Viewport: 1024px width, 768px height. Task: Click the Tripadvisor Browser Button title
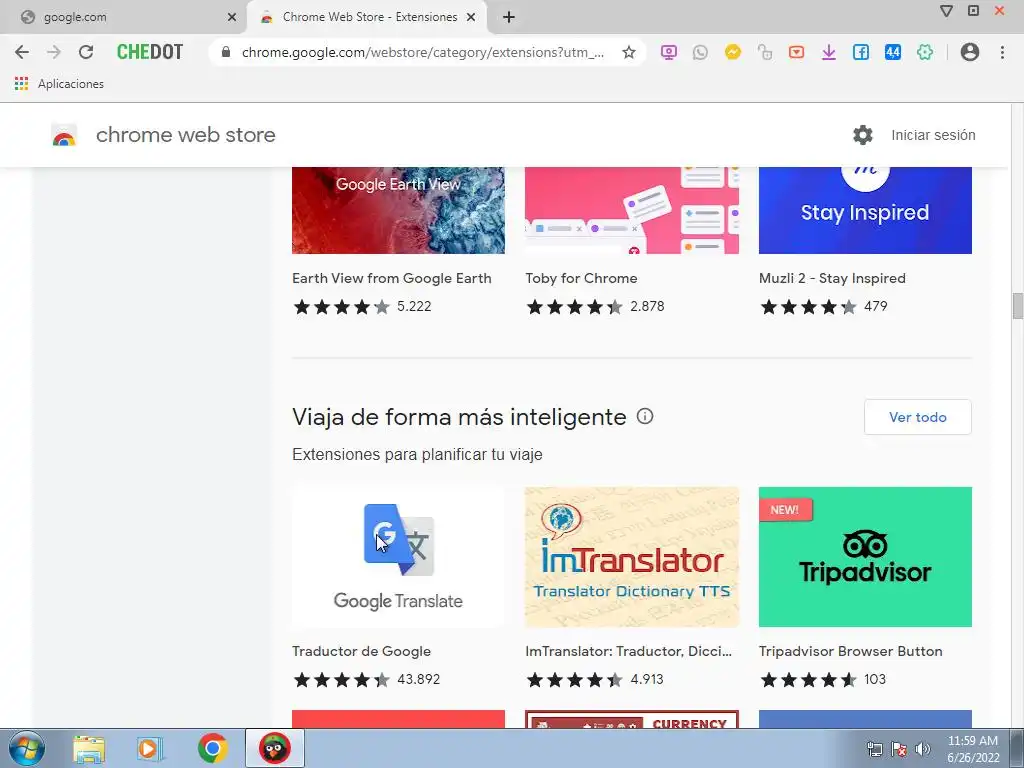(x=850, y=651)
